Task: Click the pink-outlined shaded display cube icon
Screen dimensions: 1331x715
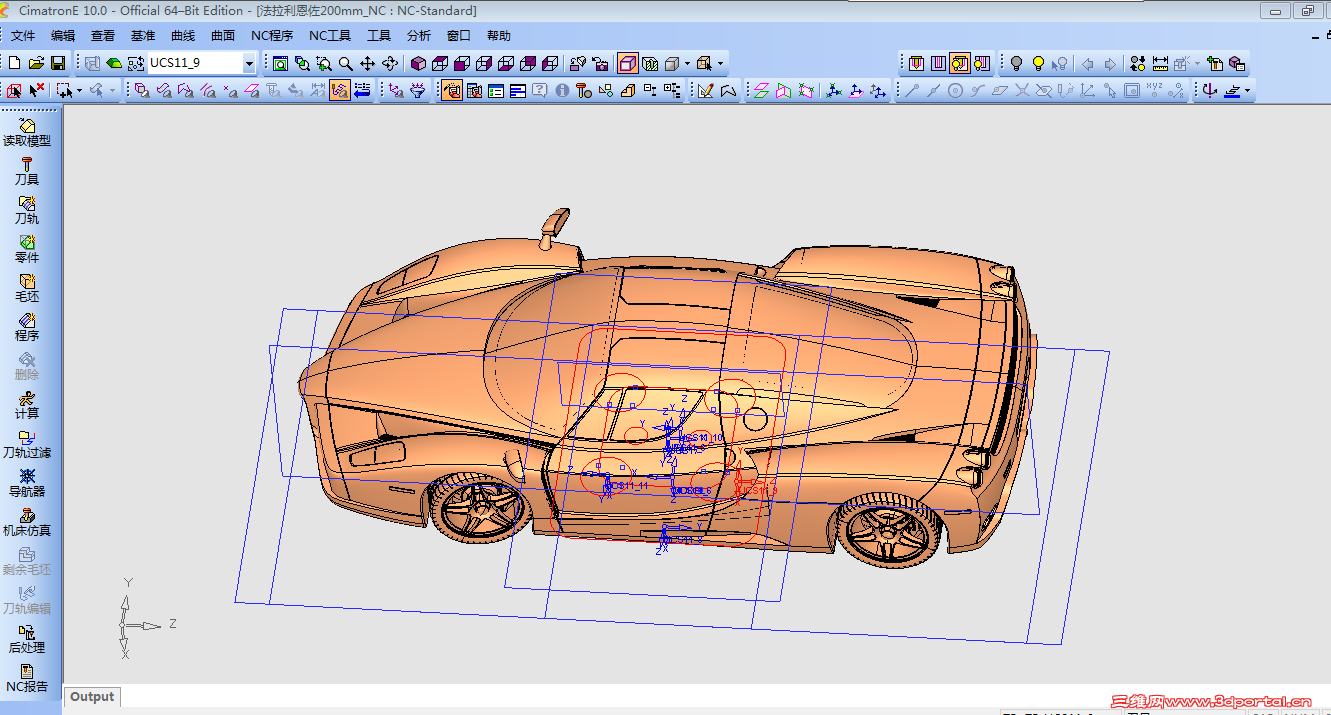Action: click(627, 63)
